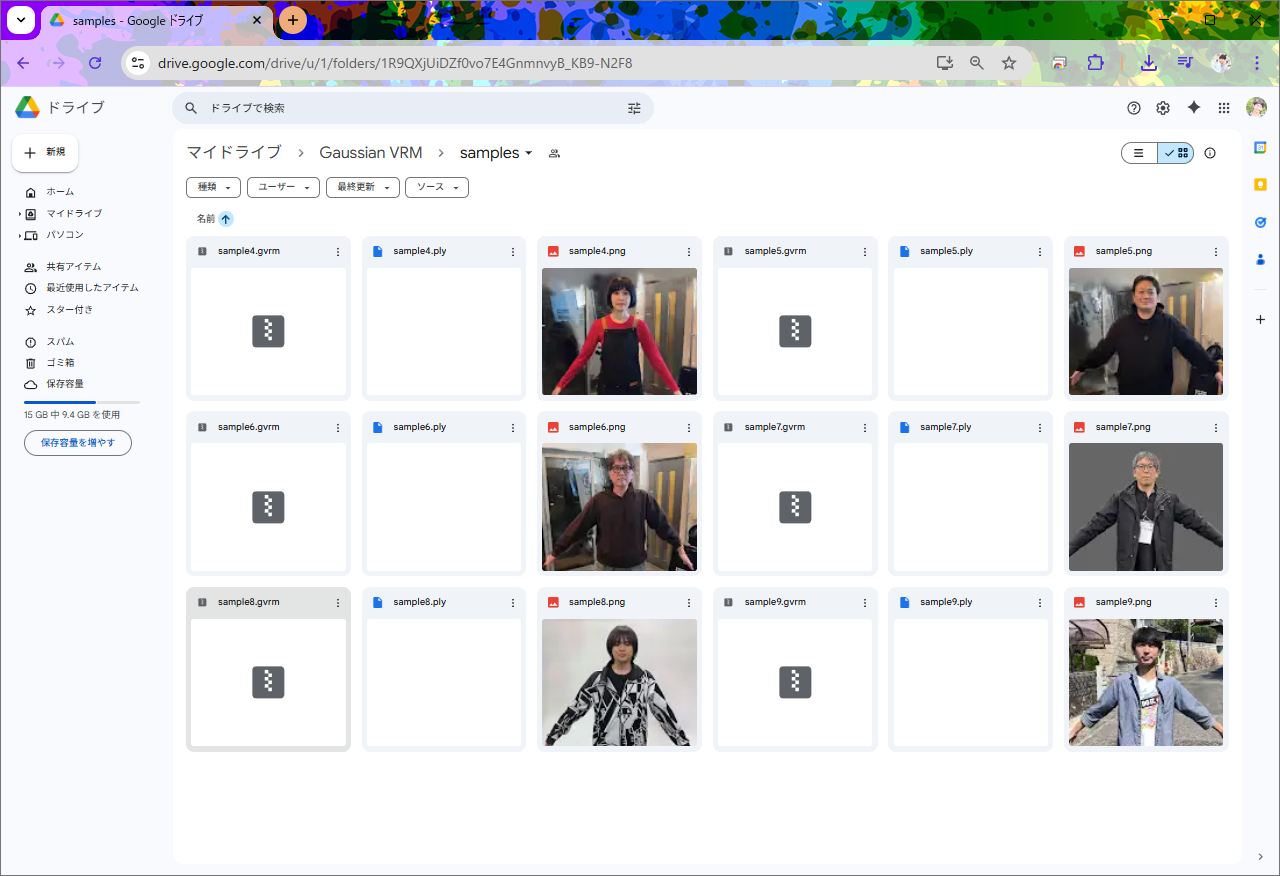Click the Chrome address bar URL
1280x876 pixels.
coord(395,63)
